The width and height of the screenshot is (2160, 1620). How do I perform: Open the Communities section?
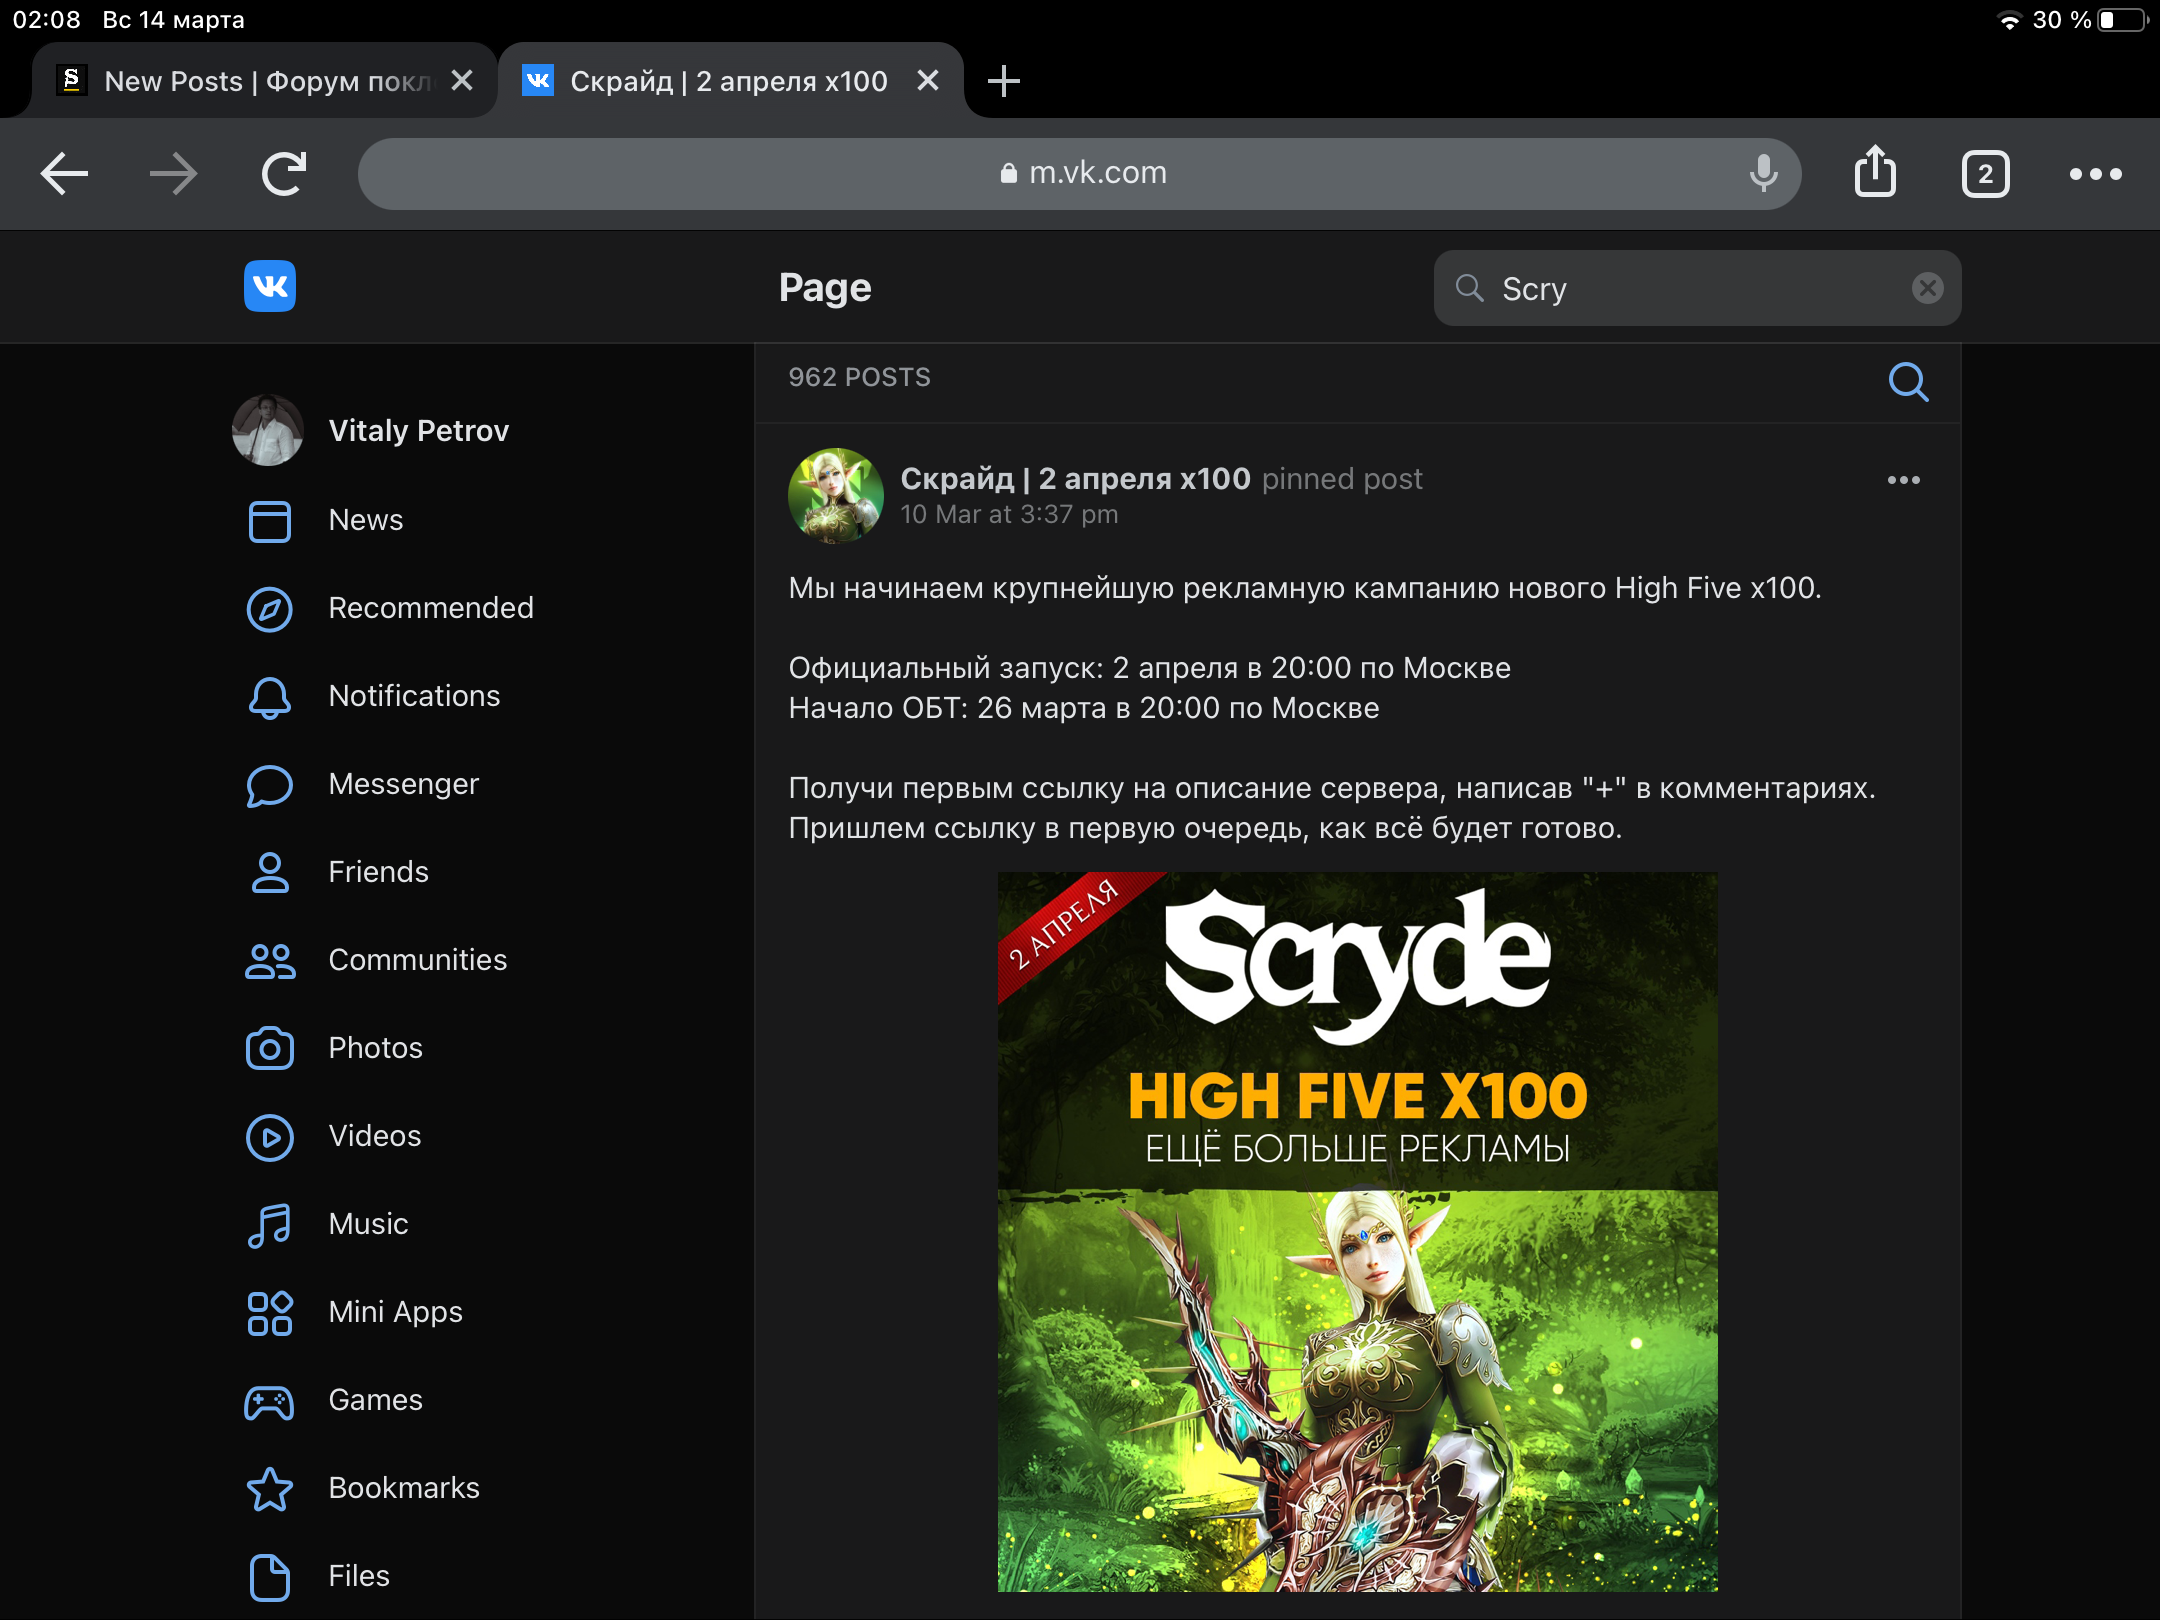tap(417, 960)
